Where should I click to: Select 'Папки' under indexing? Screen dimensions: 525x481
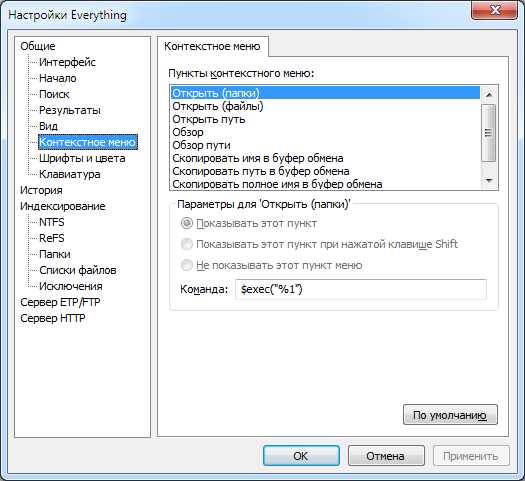click(x=55, y=254)
